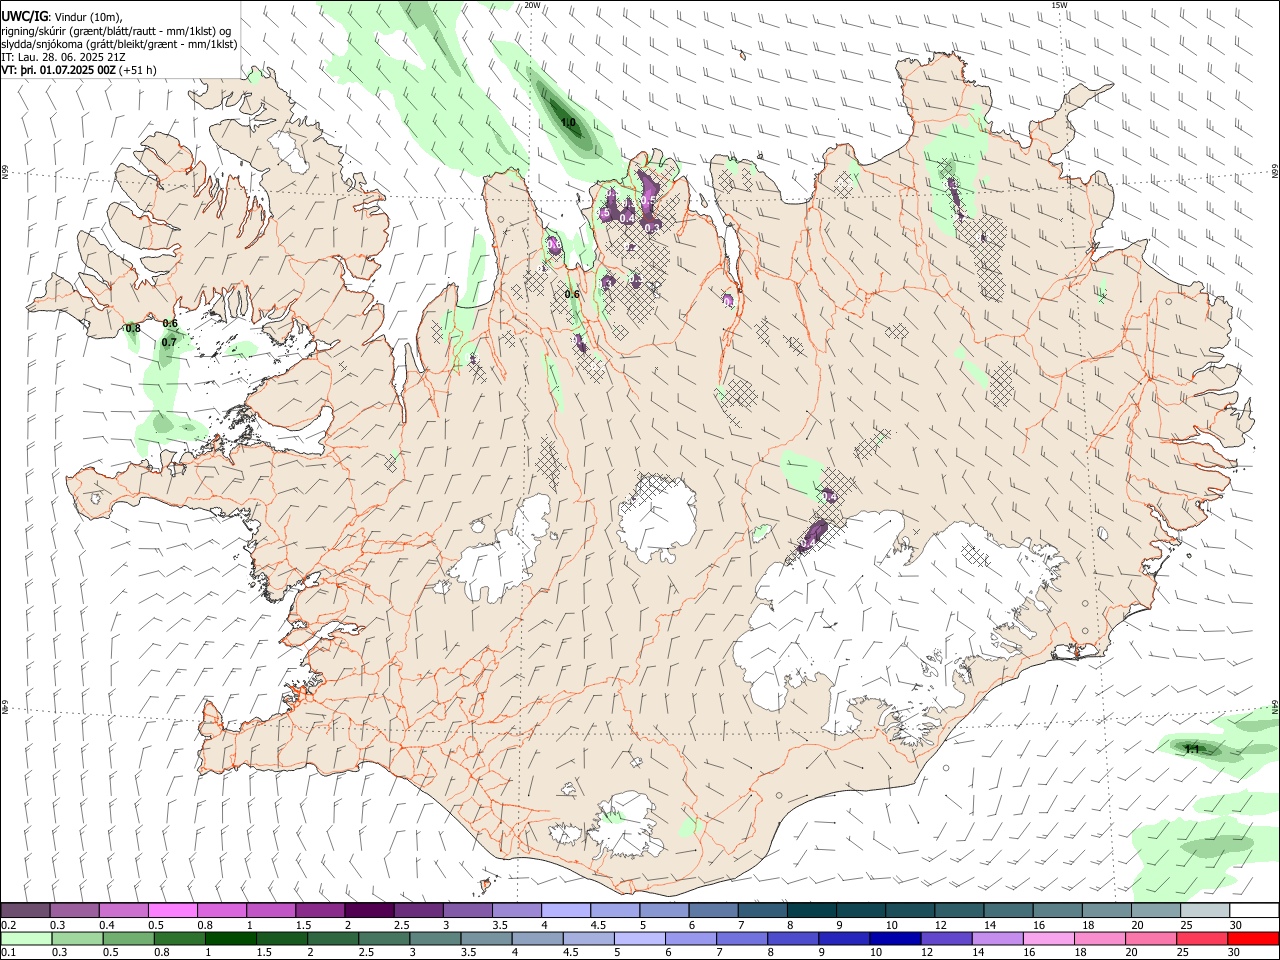Viewport: 1280px width, 960px height.
Task: Pick the deep navy blue 10 rain legend swatch
Action: click(x=894, y=938)
